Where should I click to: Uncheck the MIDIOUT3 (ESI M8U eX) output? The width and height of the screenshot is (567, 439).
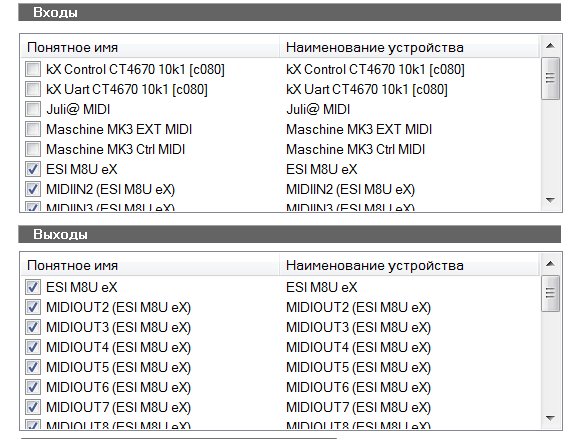tap(33, 327)
